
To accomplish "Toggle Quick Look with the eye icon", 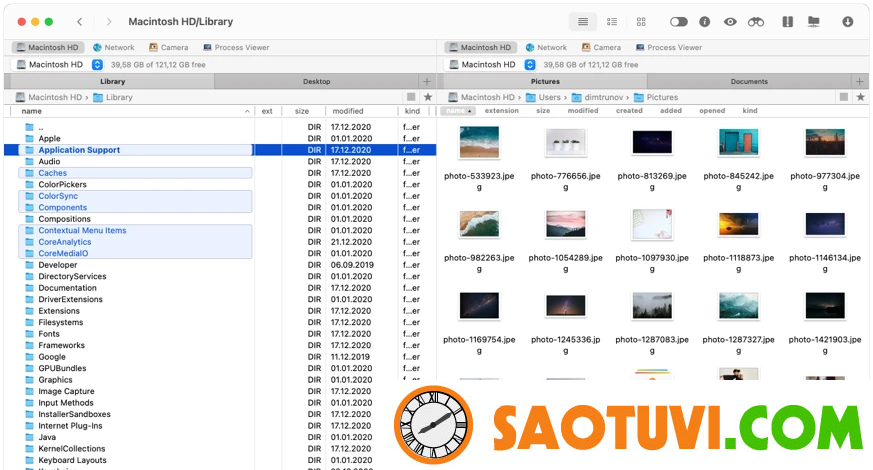I will [730, 21].
